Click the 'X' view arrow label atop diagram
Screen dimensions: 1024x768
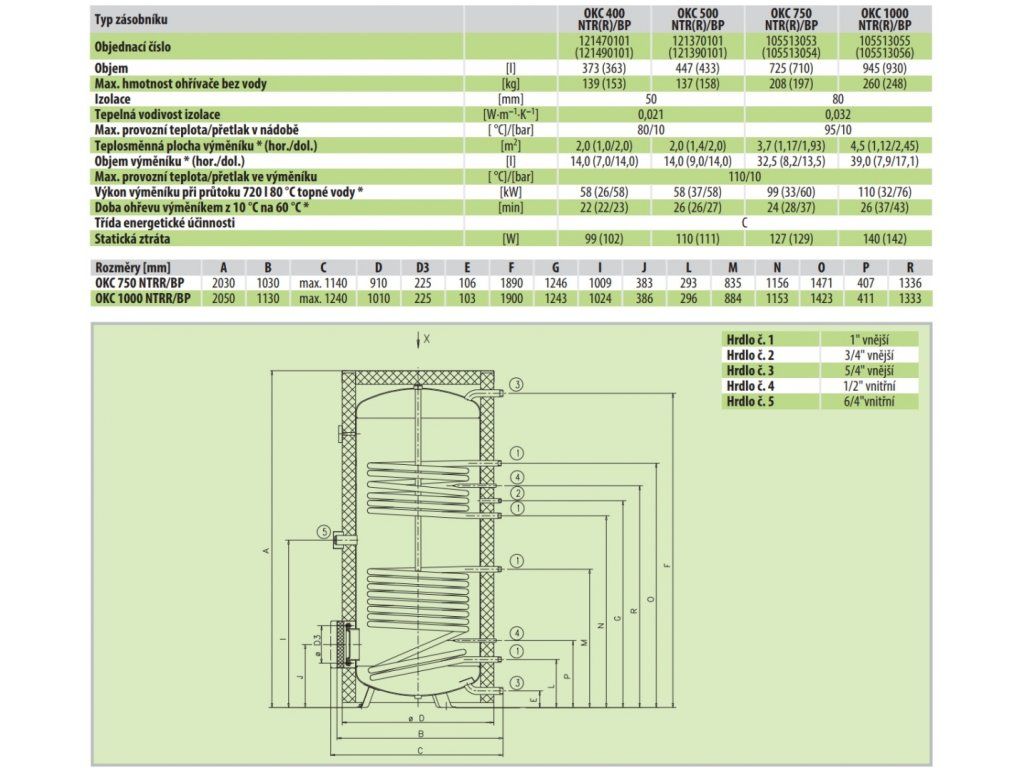click(x=427, y=339)
